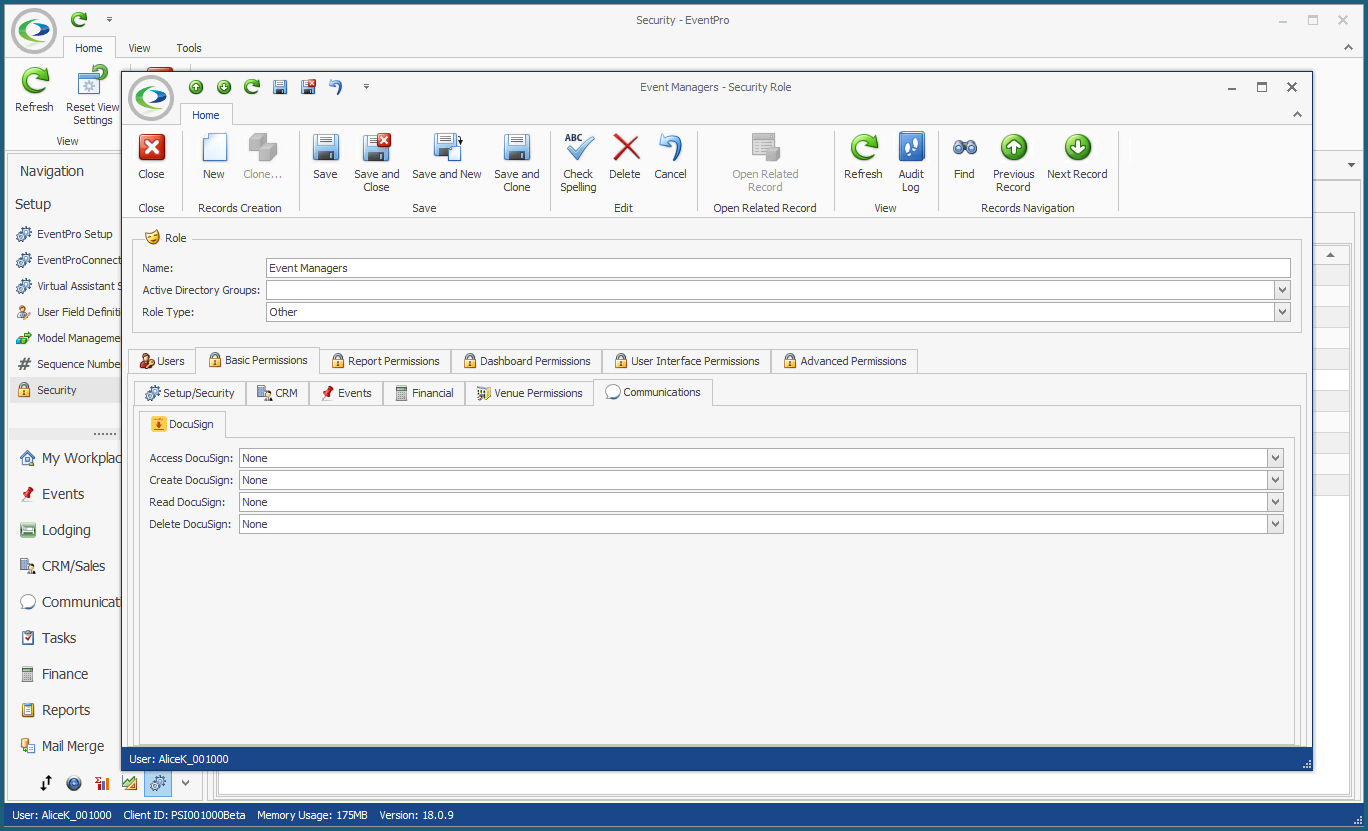Click the quick access up-arrow previous record icon

tap(196, 87)
